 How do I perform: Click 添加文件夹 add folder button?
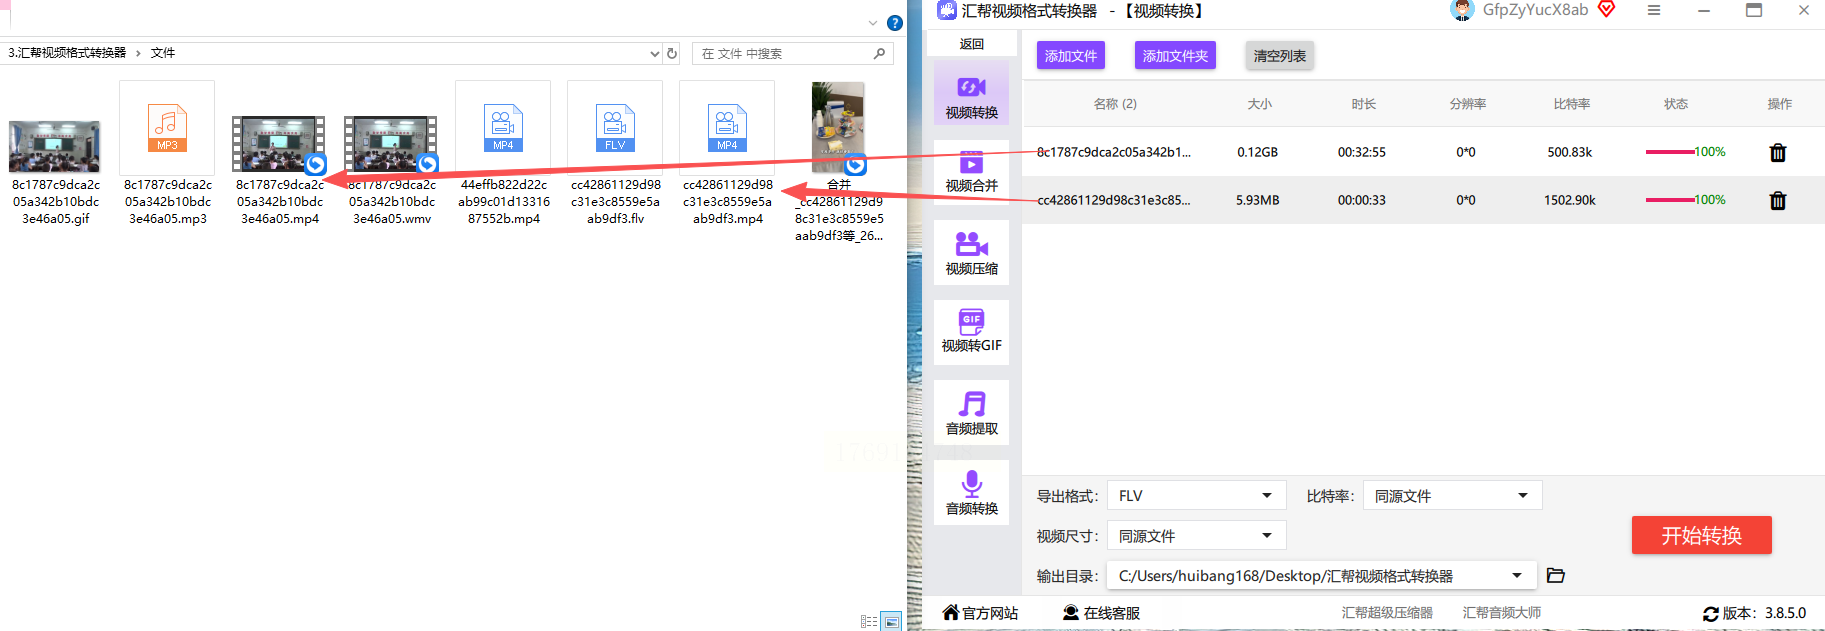click(1175, 56)
